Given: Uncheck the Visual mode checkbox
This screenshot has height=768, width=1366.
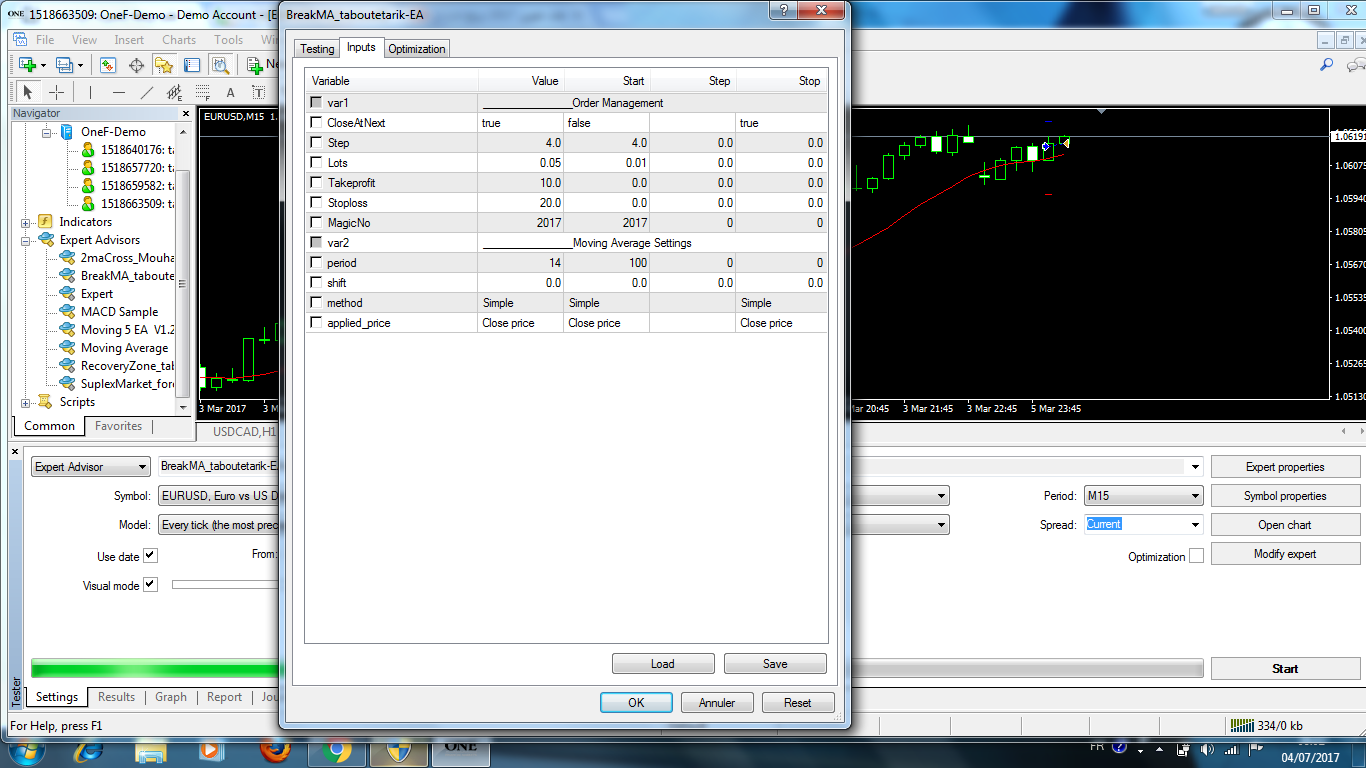Looking at the screenshot, I should coord(150,585).
